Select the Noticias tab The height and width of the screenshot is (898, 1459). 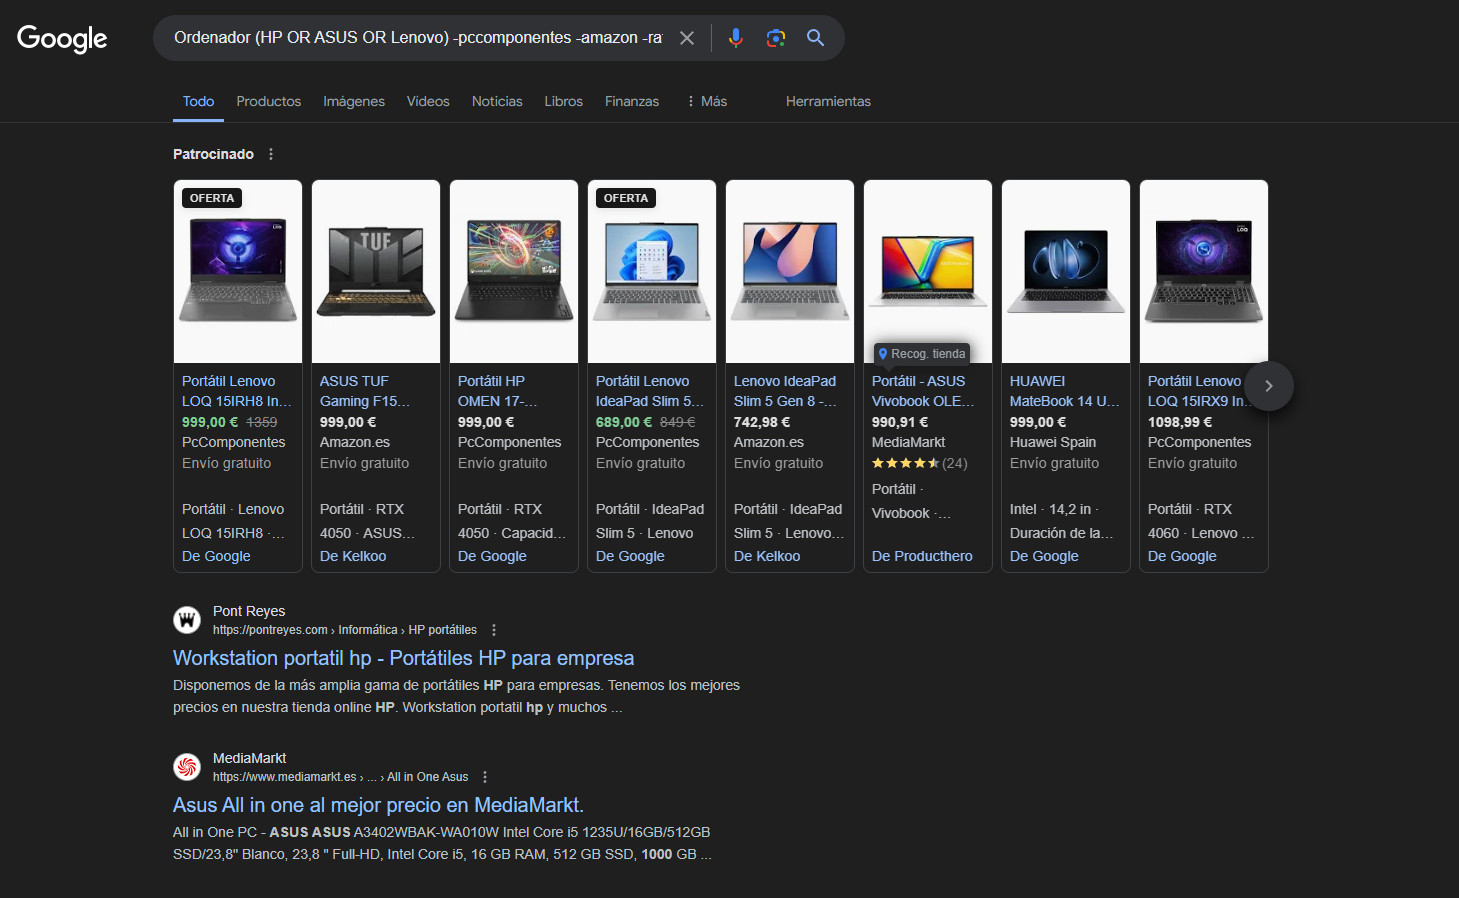497,101
